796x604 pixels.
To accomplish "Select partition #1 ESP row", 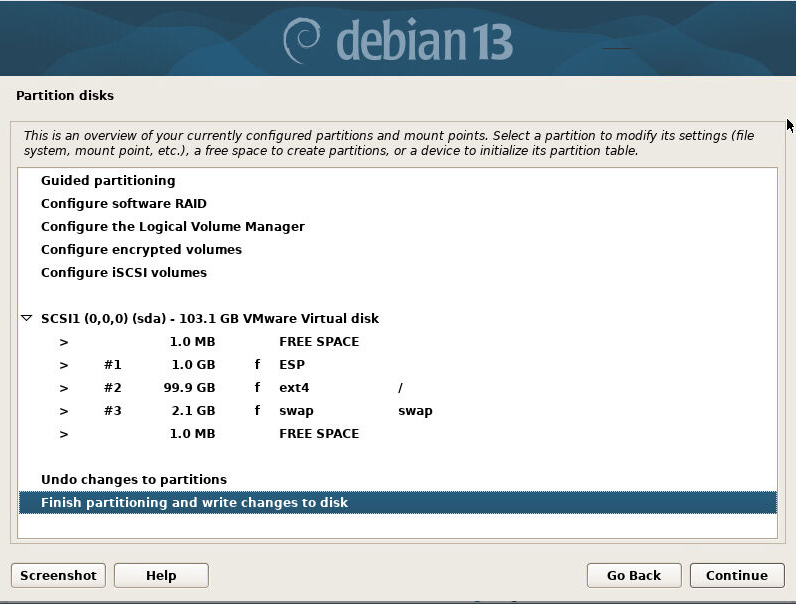I will [x=397, y=364].
